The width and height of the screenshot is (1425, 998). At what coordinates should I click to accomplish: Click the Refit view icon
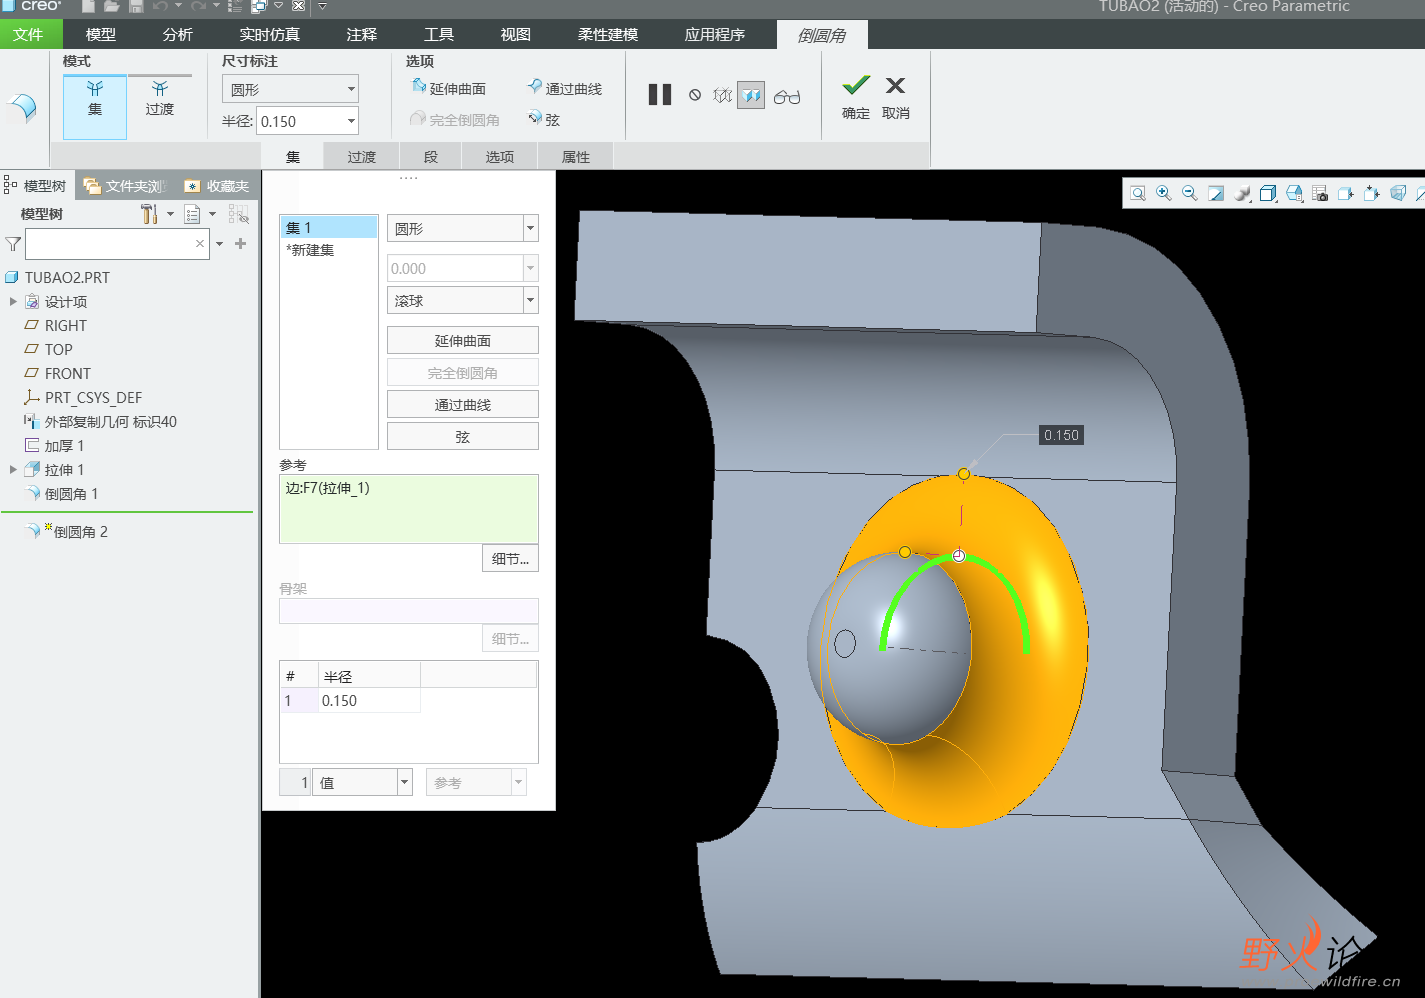coord(1138,193)
